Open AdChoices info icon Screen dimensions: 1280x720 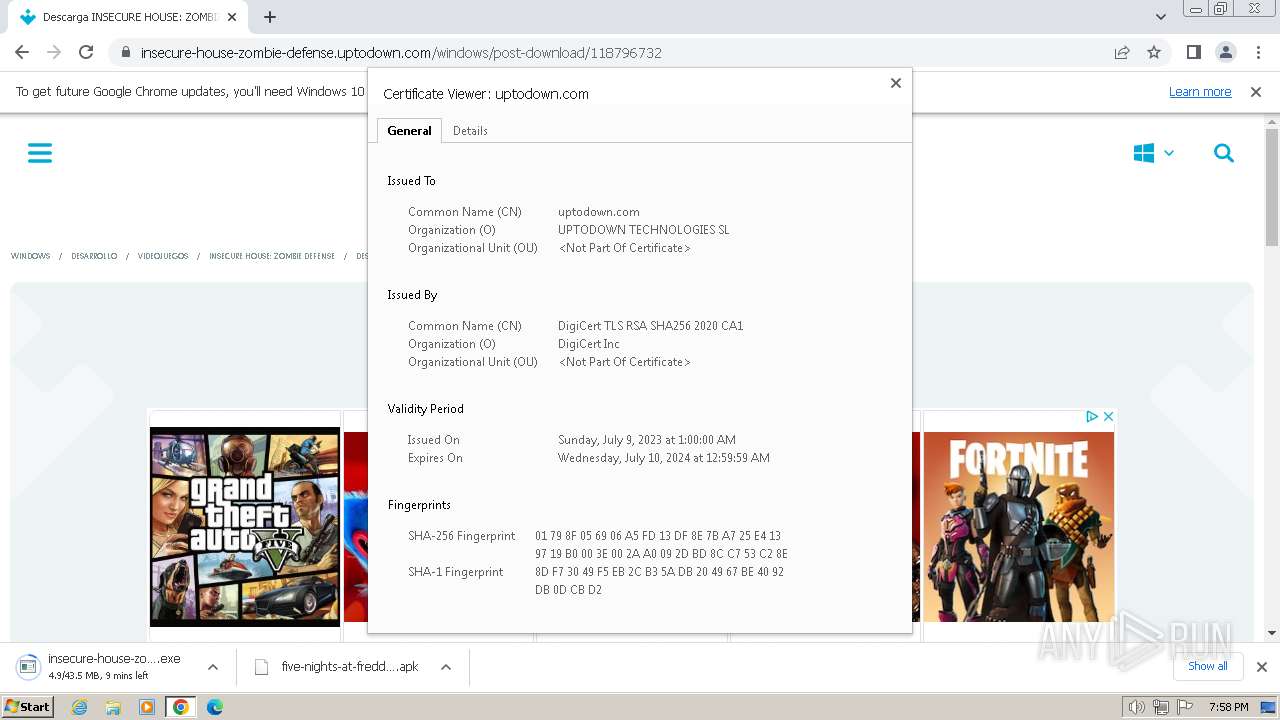pos(1092,416)
